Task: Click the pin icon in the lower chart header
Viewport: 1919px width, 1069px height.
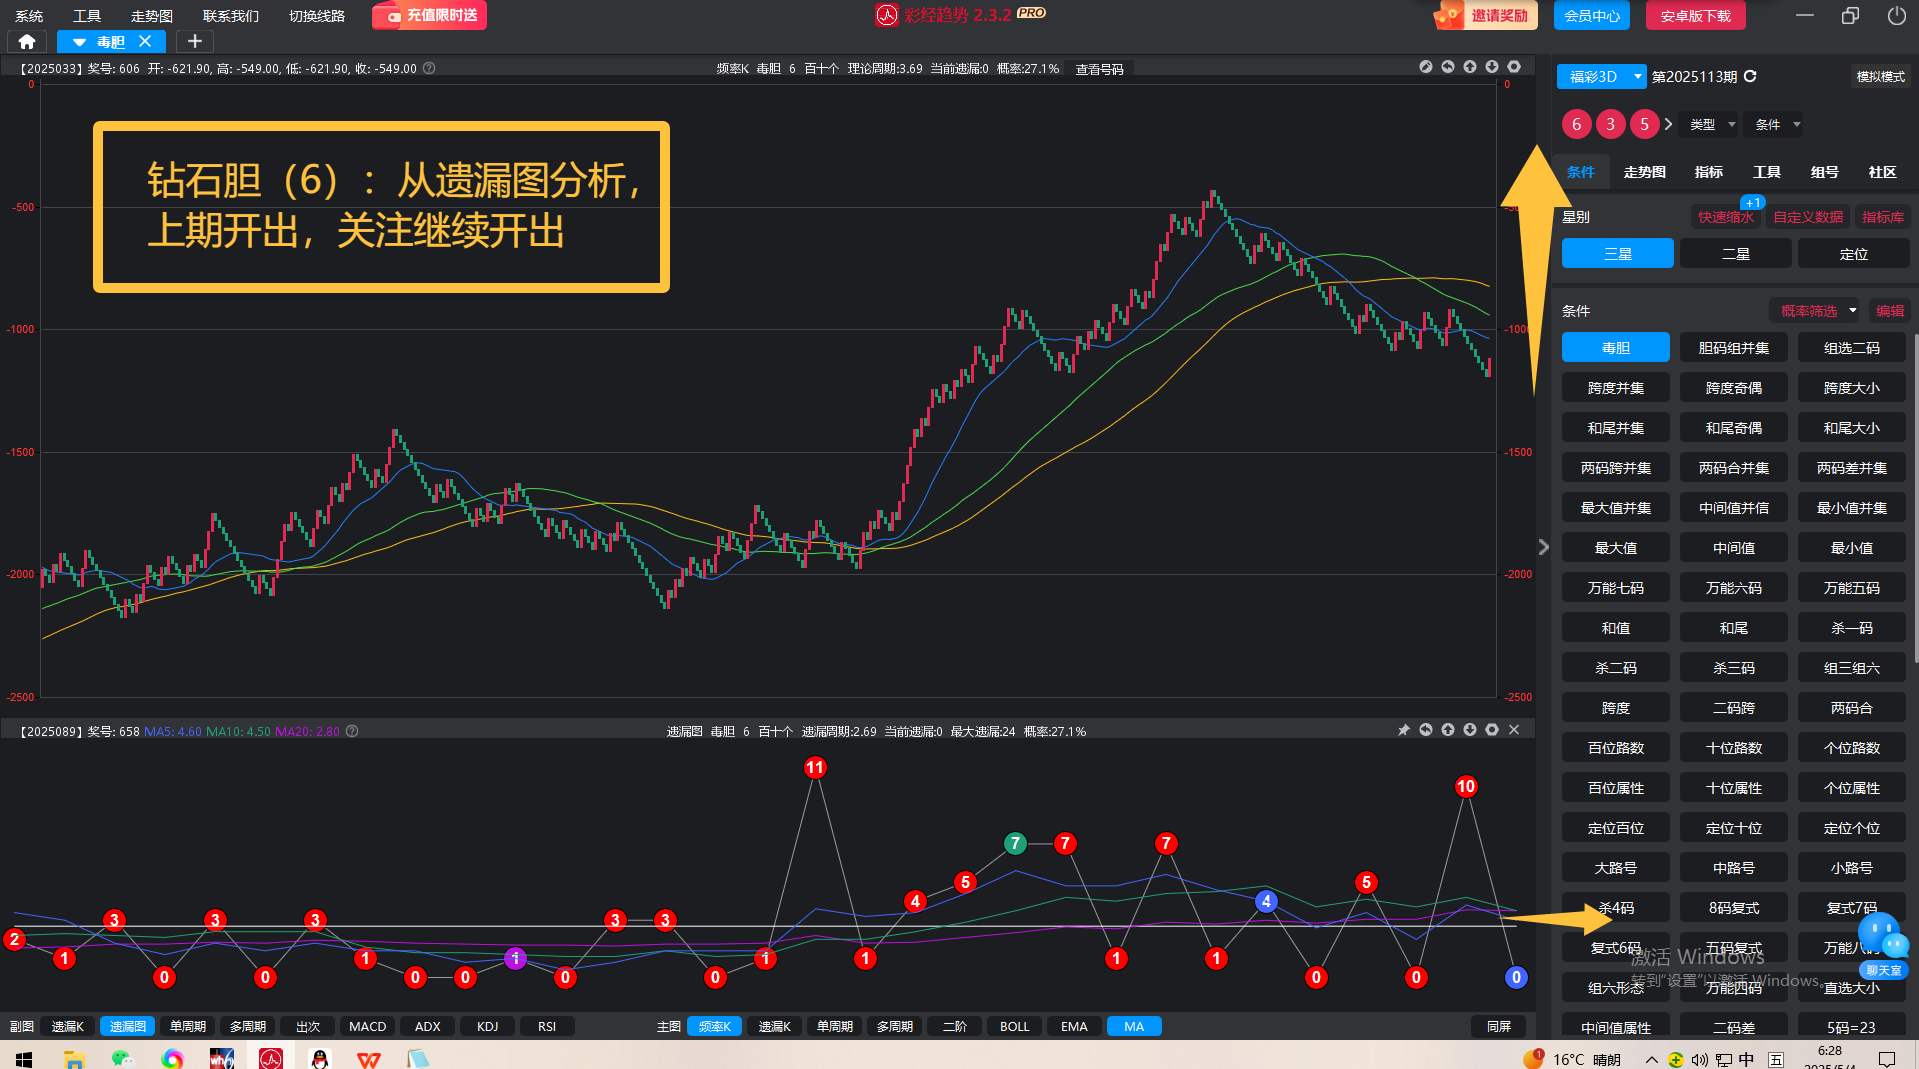Action: coord(1404,730)
